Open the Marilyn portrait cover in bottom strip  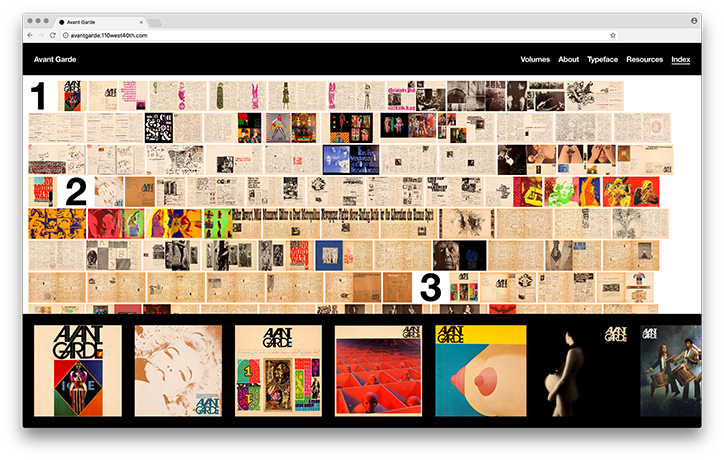pyautogui.click(x=178, y=370)
